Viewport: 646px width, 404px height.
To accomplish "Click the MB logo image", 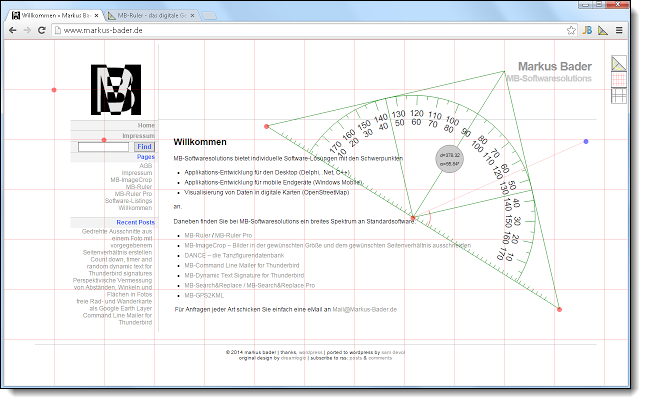I will point(116,90).
